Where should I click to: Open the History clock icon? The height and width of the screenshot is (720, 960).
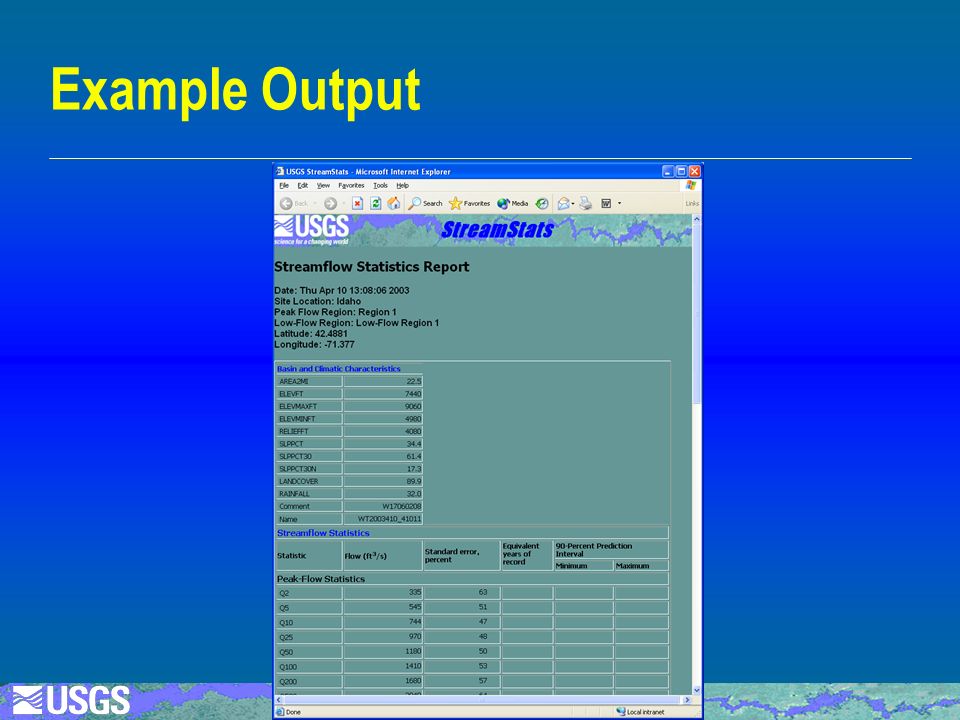[542, 203]
